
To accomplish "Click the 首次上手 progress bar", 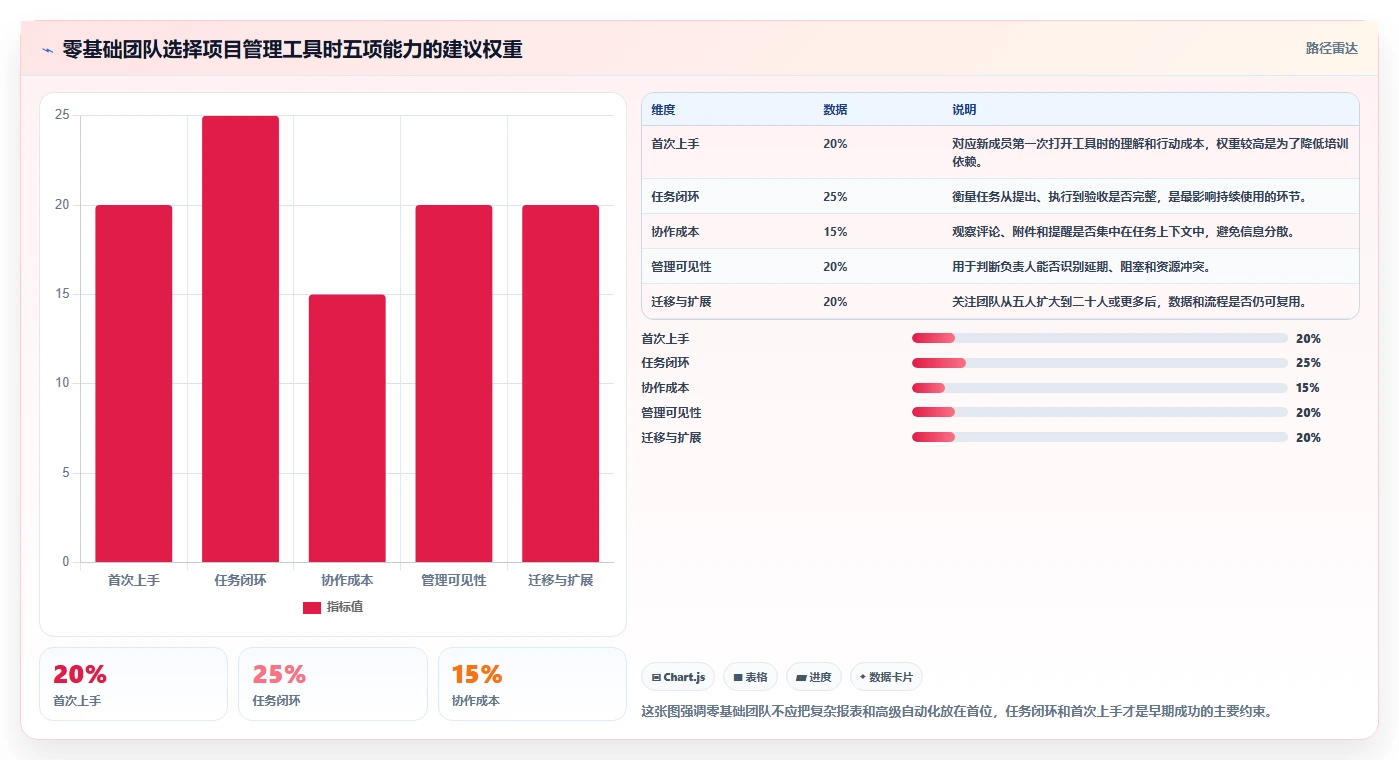I will (1099, 339).
